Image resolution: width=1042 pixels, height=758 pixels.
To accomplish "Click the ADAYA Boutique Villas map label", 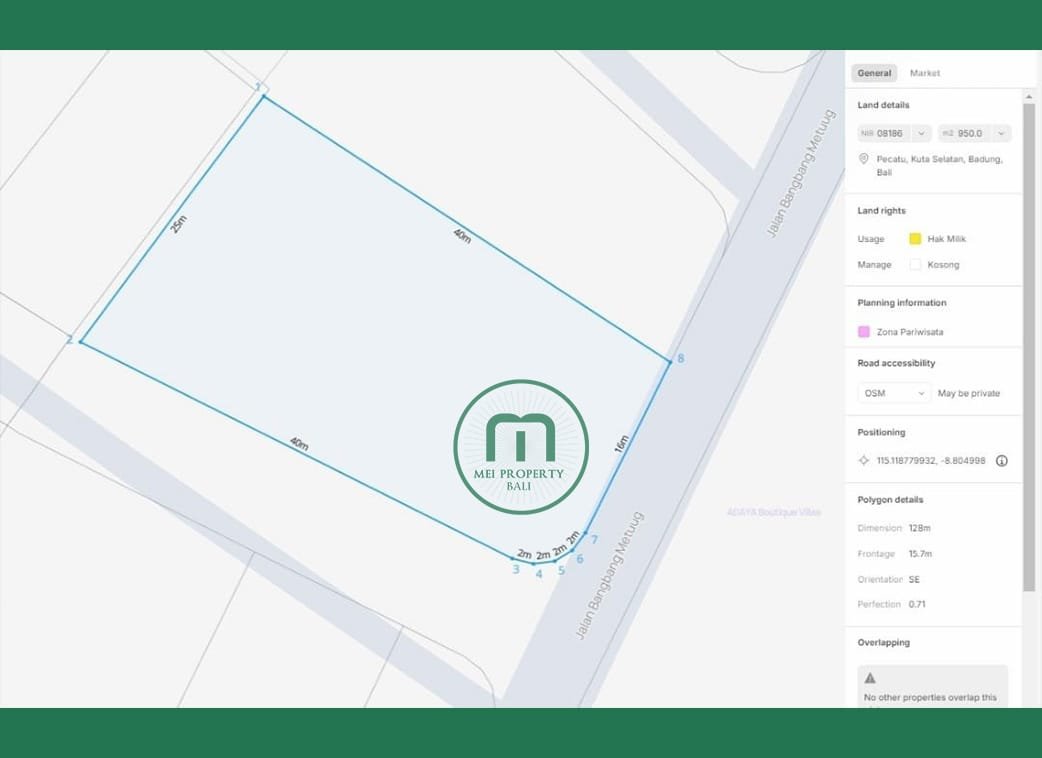I will (x=773, y=512).
